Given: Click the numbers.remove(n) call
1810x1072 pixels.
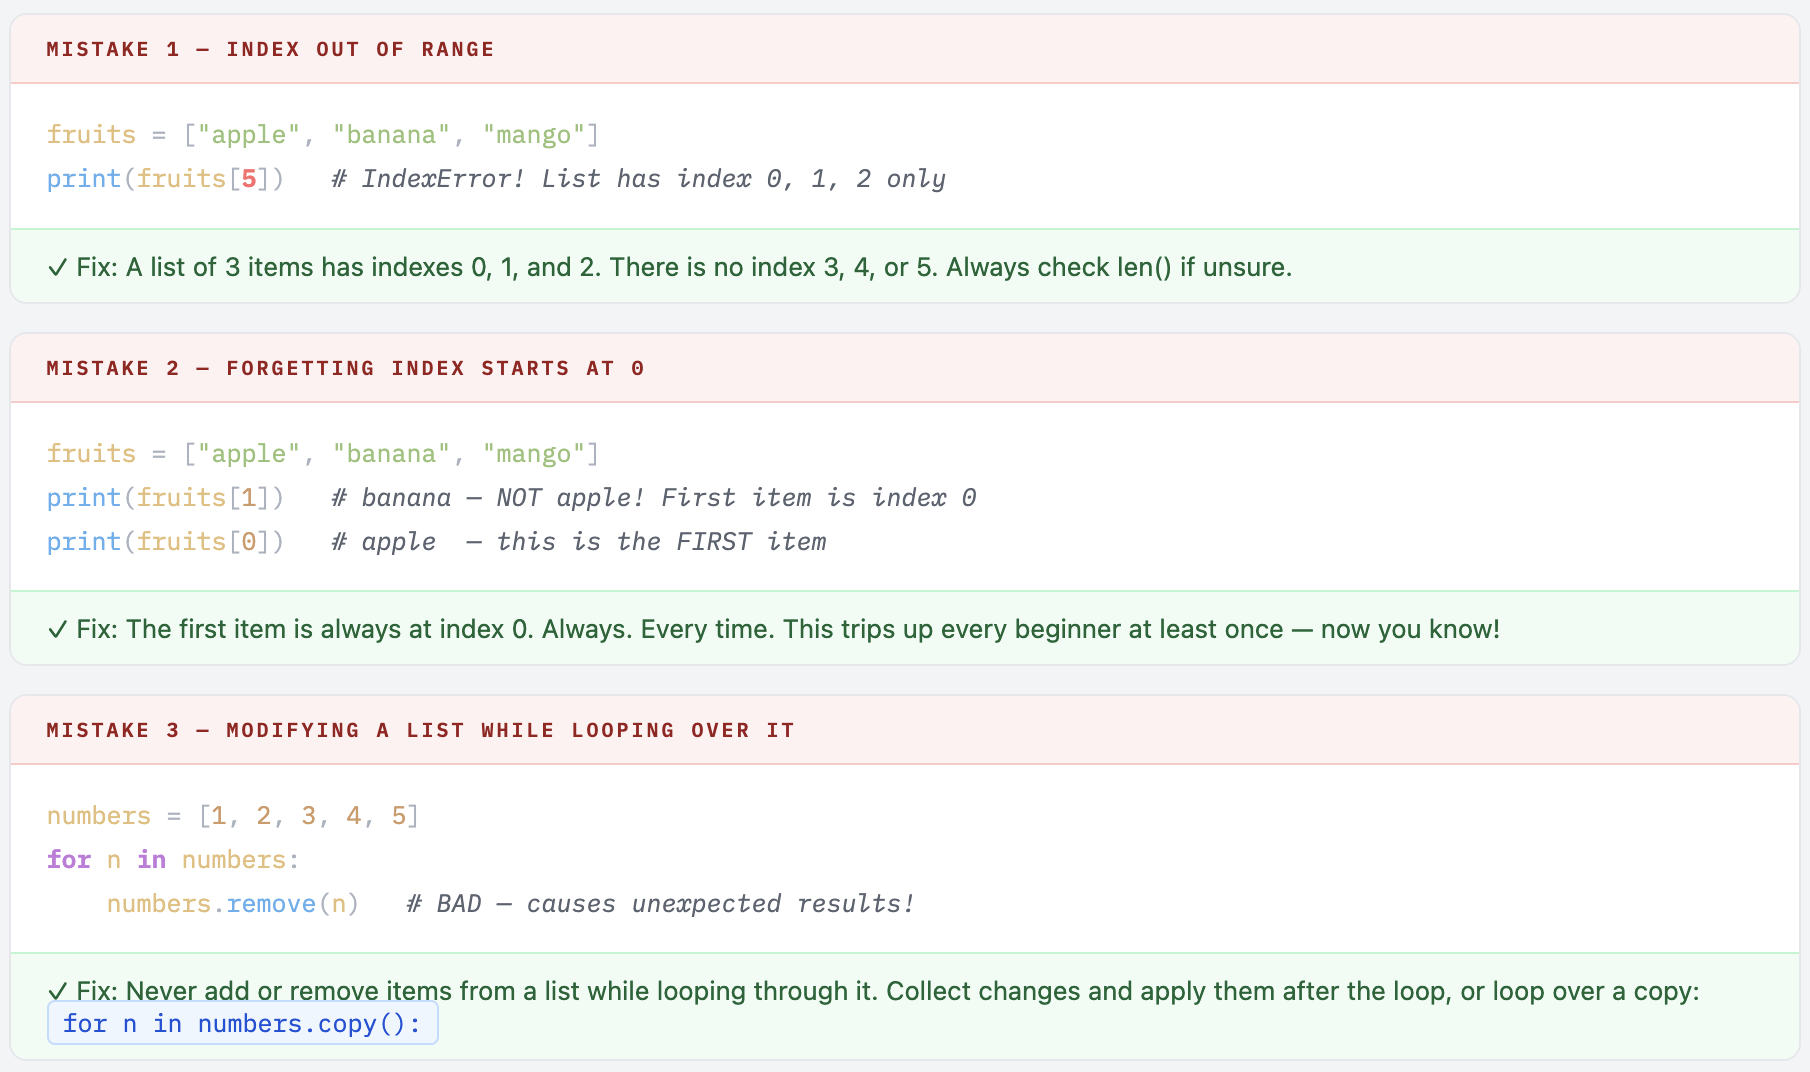Looking at the screenshot, I should click(x=232, y=904).
